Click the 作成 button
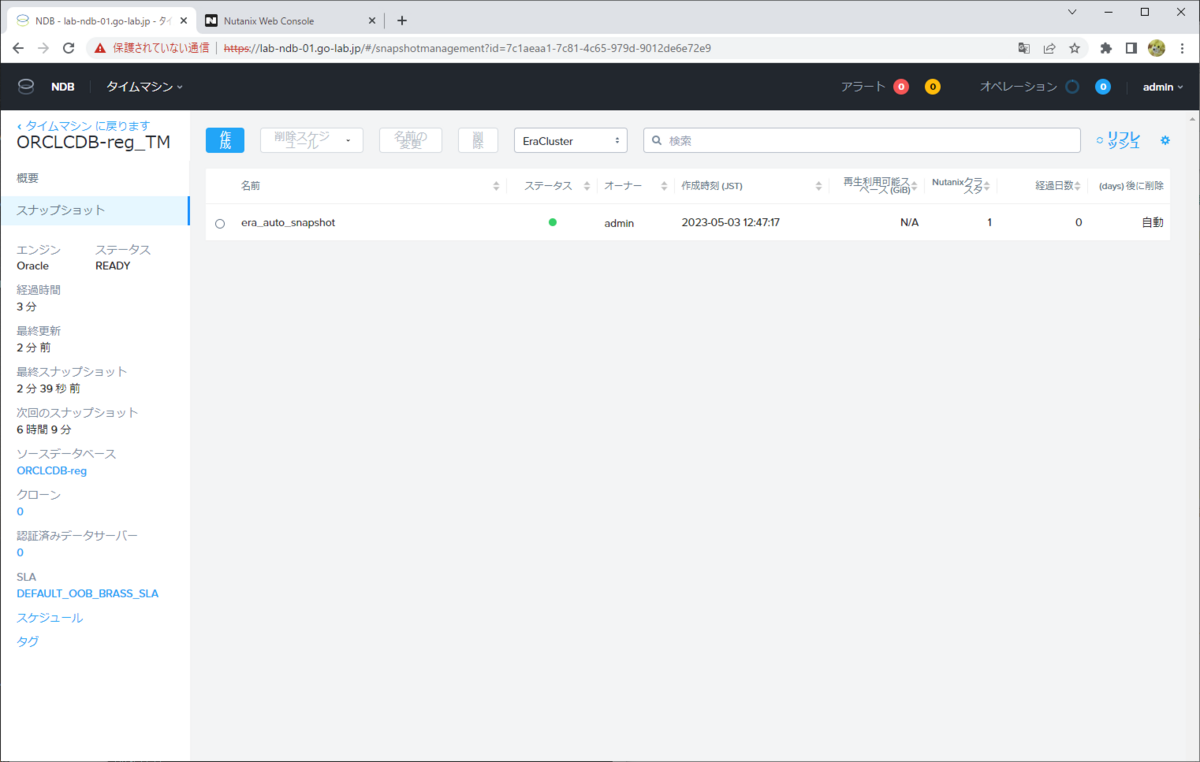 pyautogui.click(x=225, y=140)
